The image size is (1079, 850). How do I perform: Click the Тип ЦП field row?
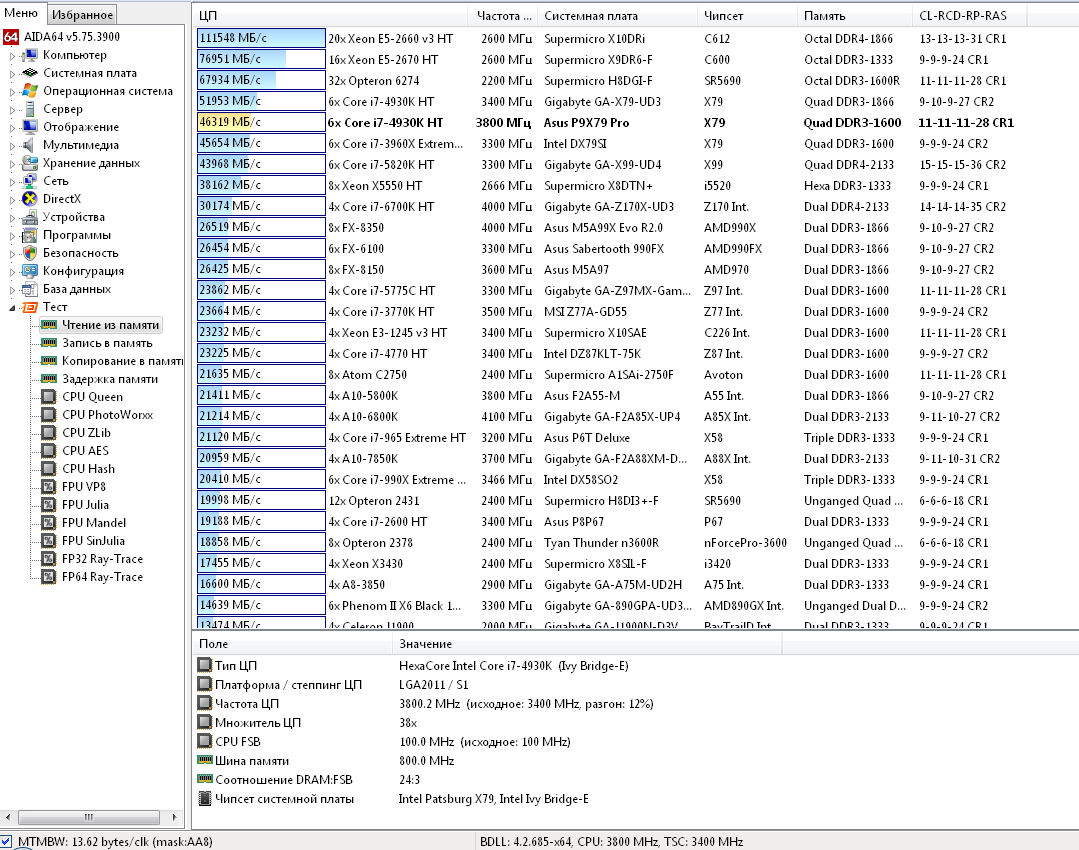(x=413, y=666)
